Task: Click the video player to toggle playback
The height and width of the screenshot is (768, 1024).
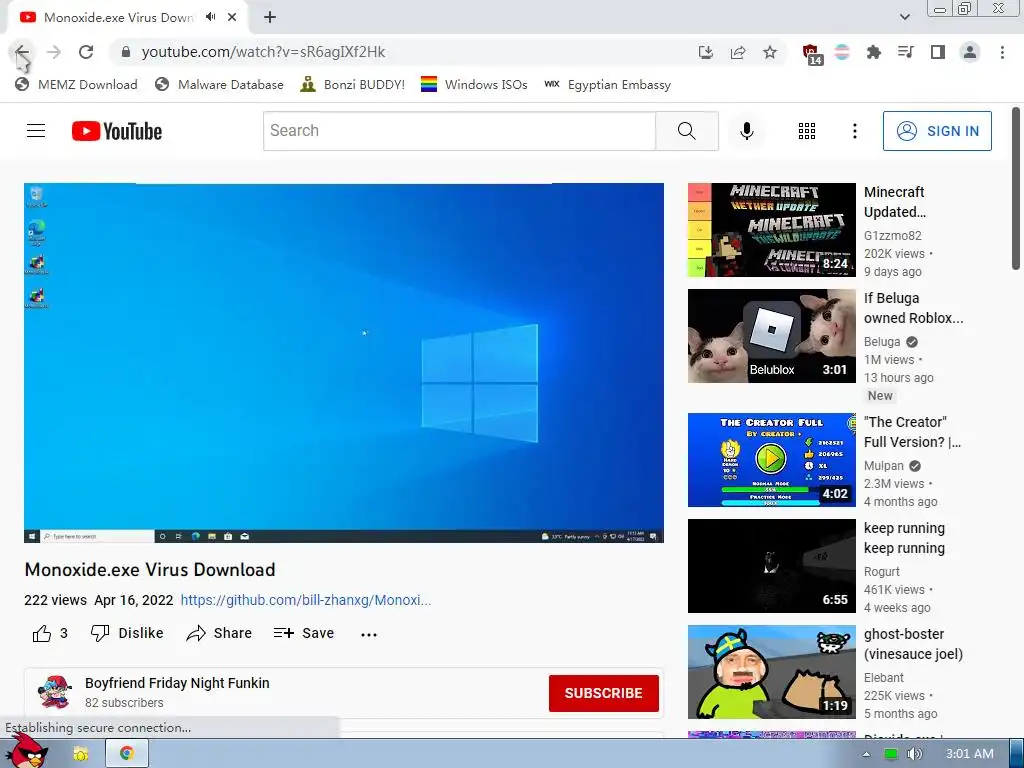Action: click(344, 362)
